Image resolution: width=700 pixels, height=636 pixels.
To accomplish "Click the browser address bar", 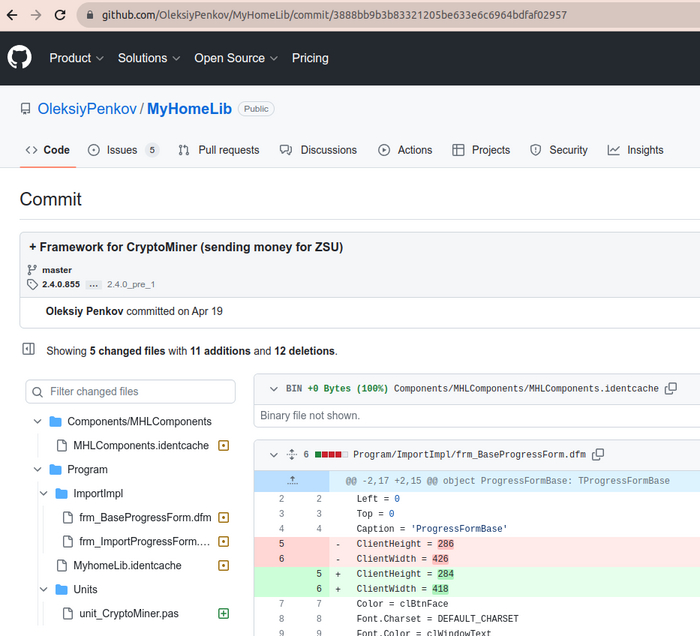I will [334, 15].
